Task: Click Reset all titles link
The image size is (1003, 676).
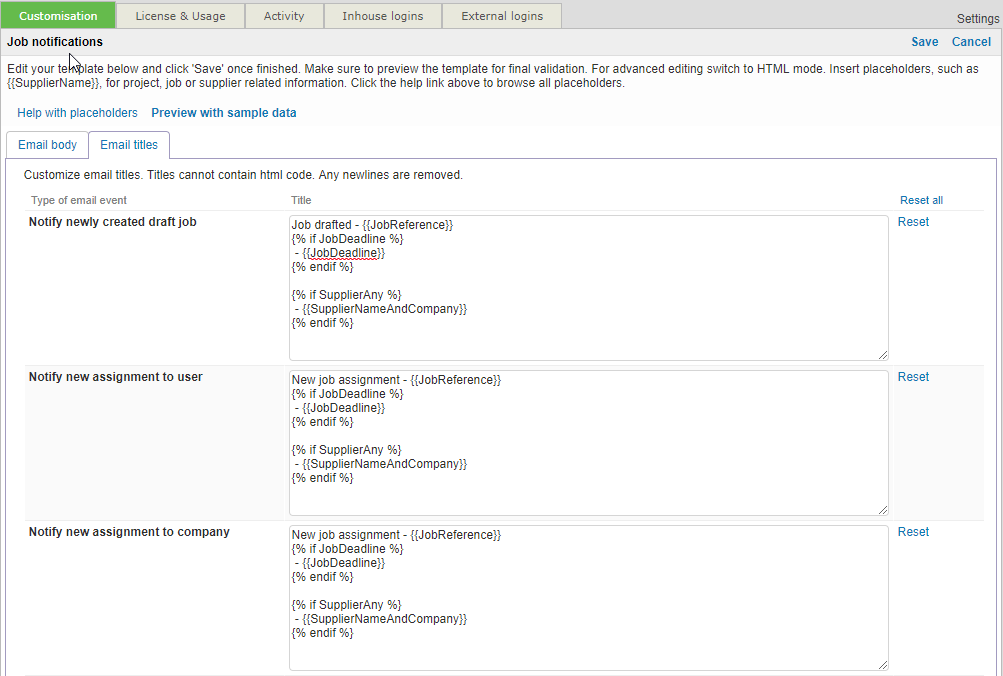Action: (921, 200)
